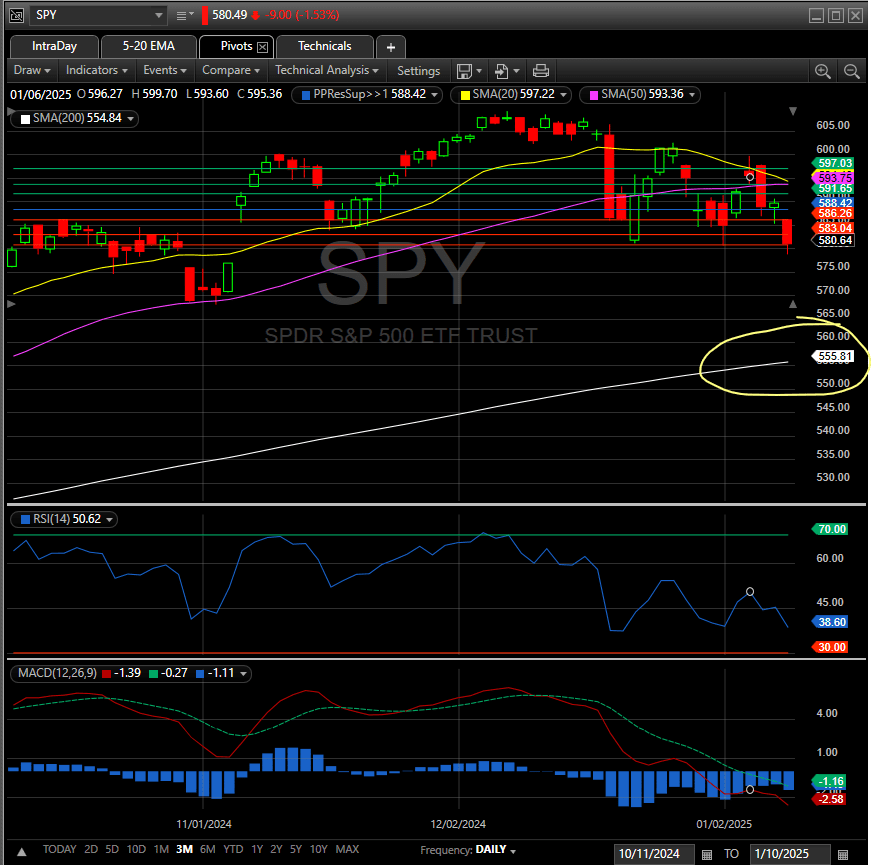This screenshot has width=872, height=865.
Task: Switch to the Technicals tab
Action: click(x=324, y=46)
